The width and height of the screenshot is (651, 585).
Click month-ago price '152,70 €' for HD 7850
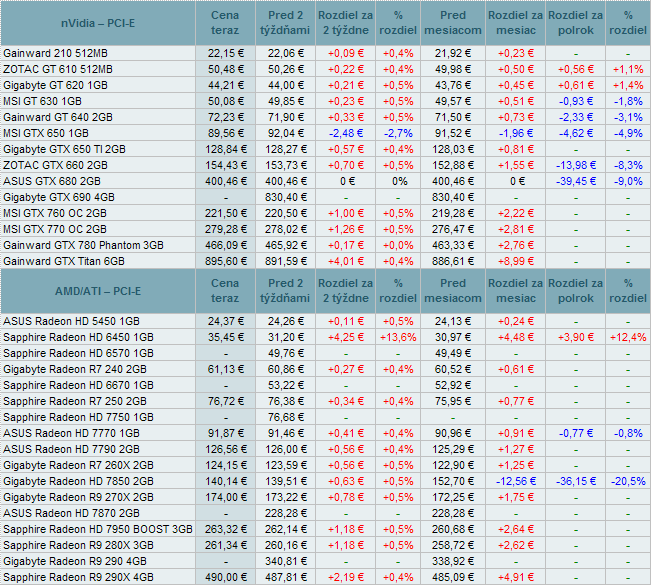pos(453,481)
